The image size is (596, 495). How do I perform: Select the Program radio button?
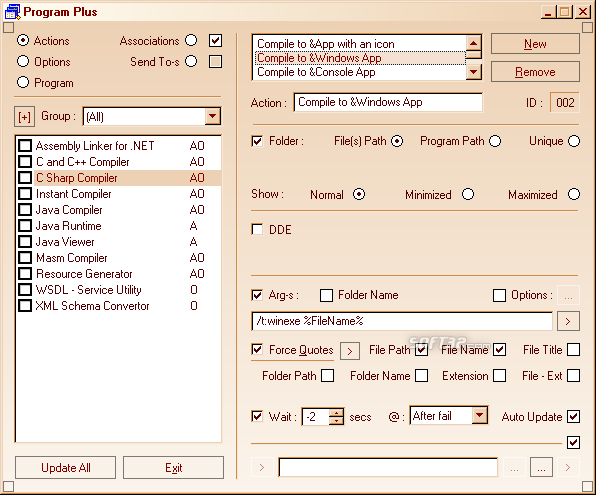coord(23,82)
